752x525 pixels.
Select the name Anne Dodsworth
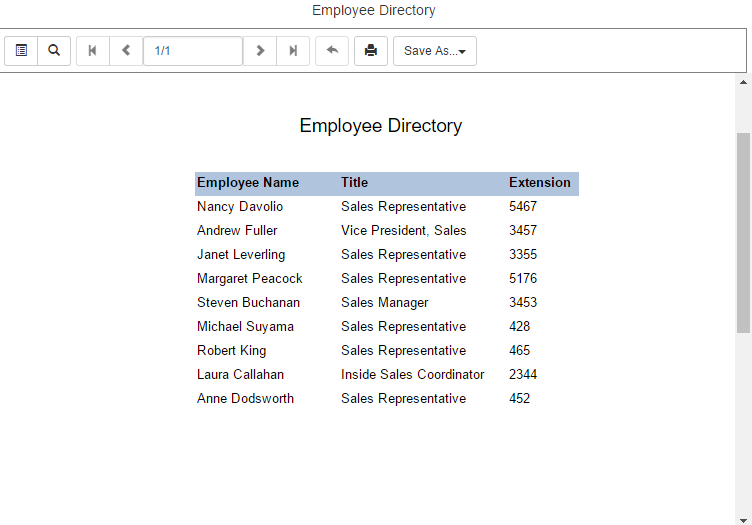[x=245, y=398]
